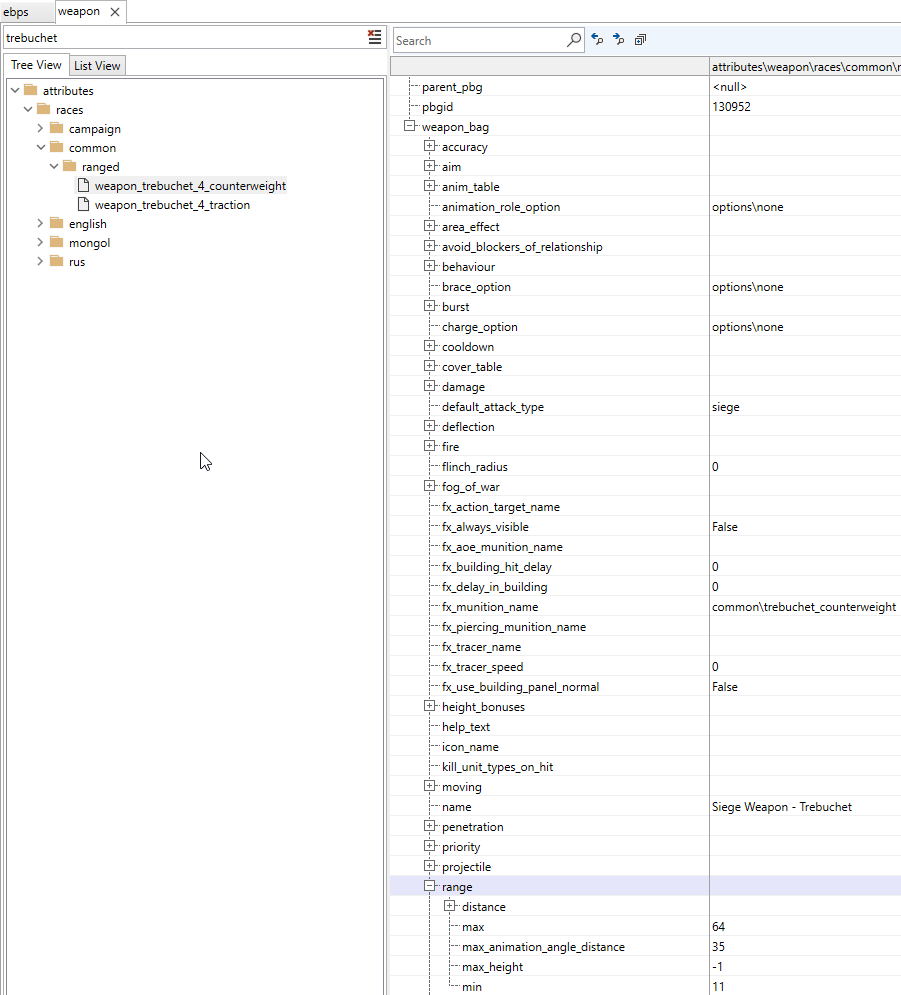The image size is (901, 995).
Task: Select the flinch_radius row
Action: click(645, 466)
